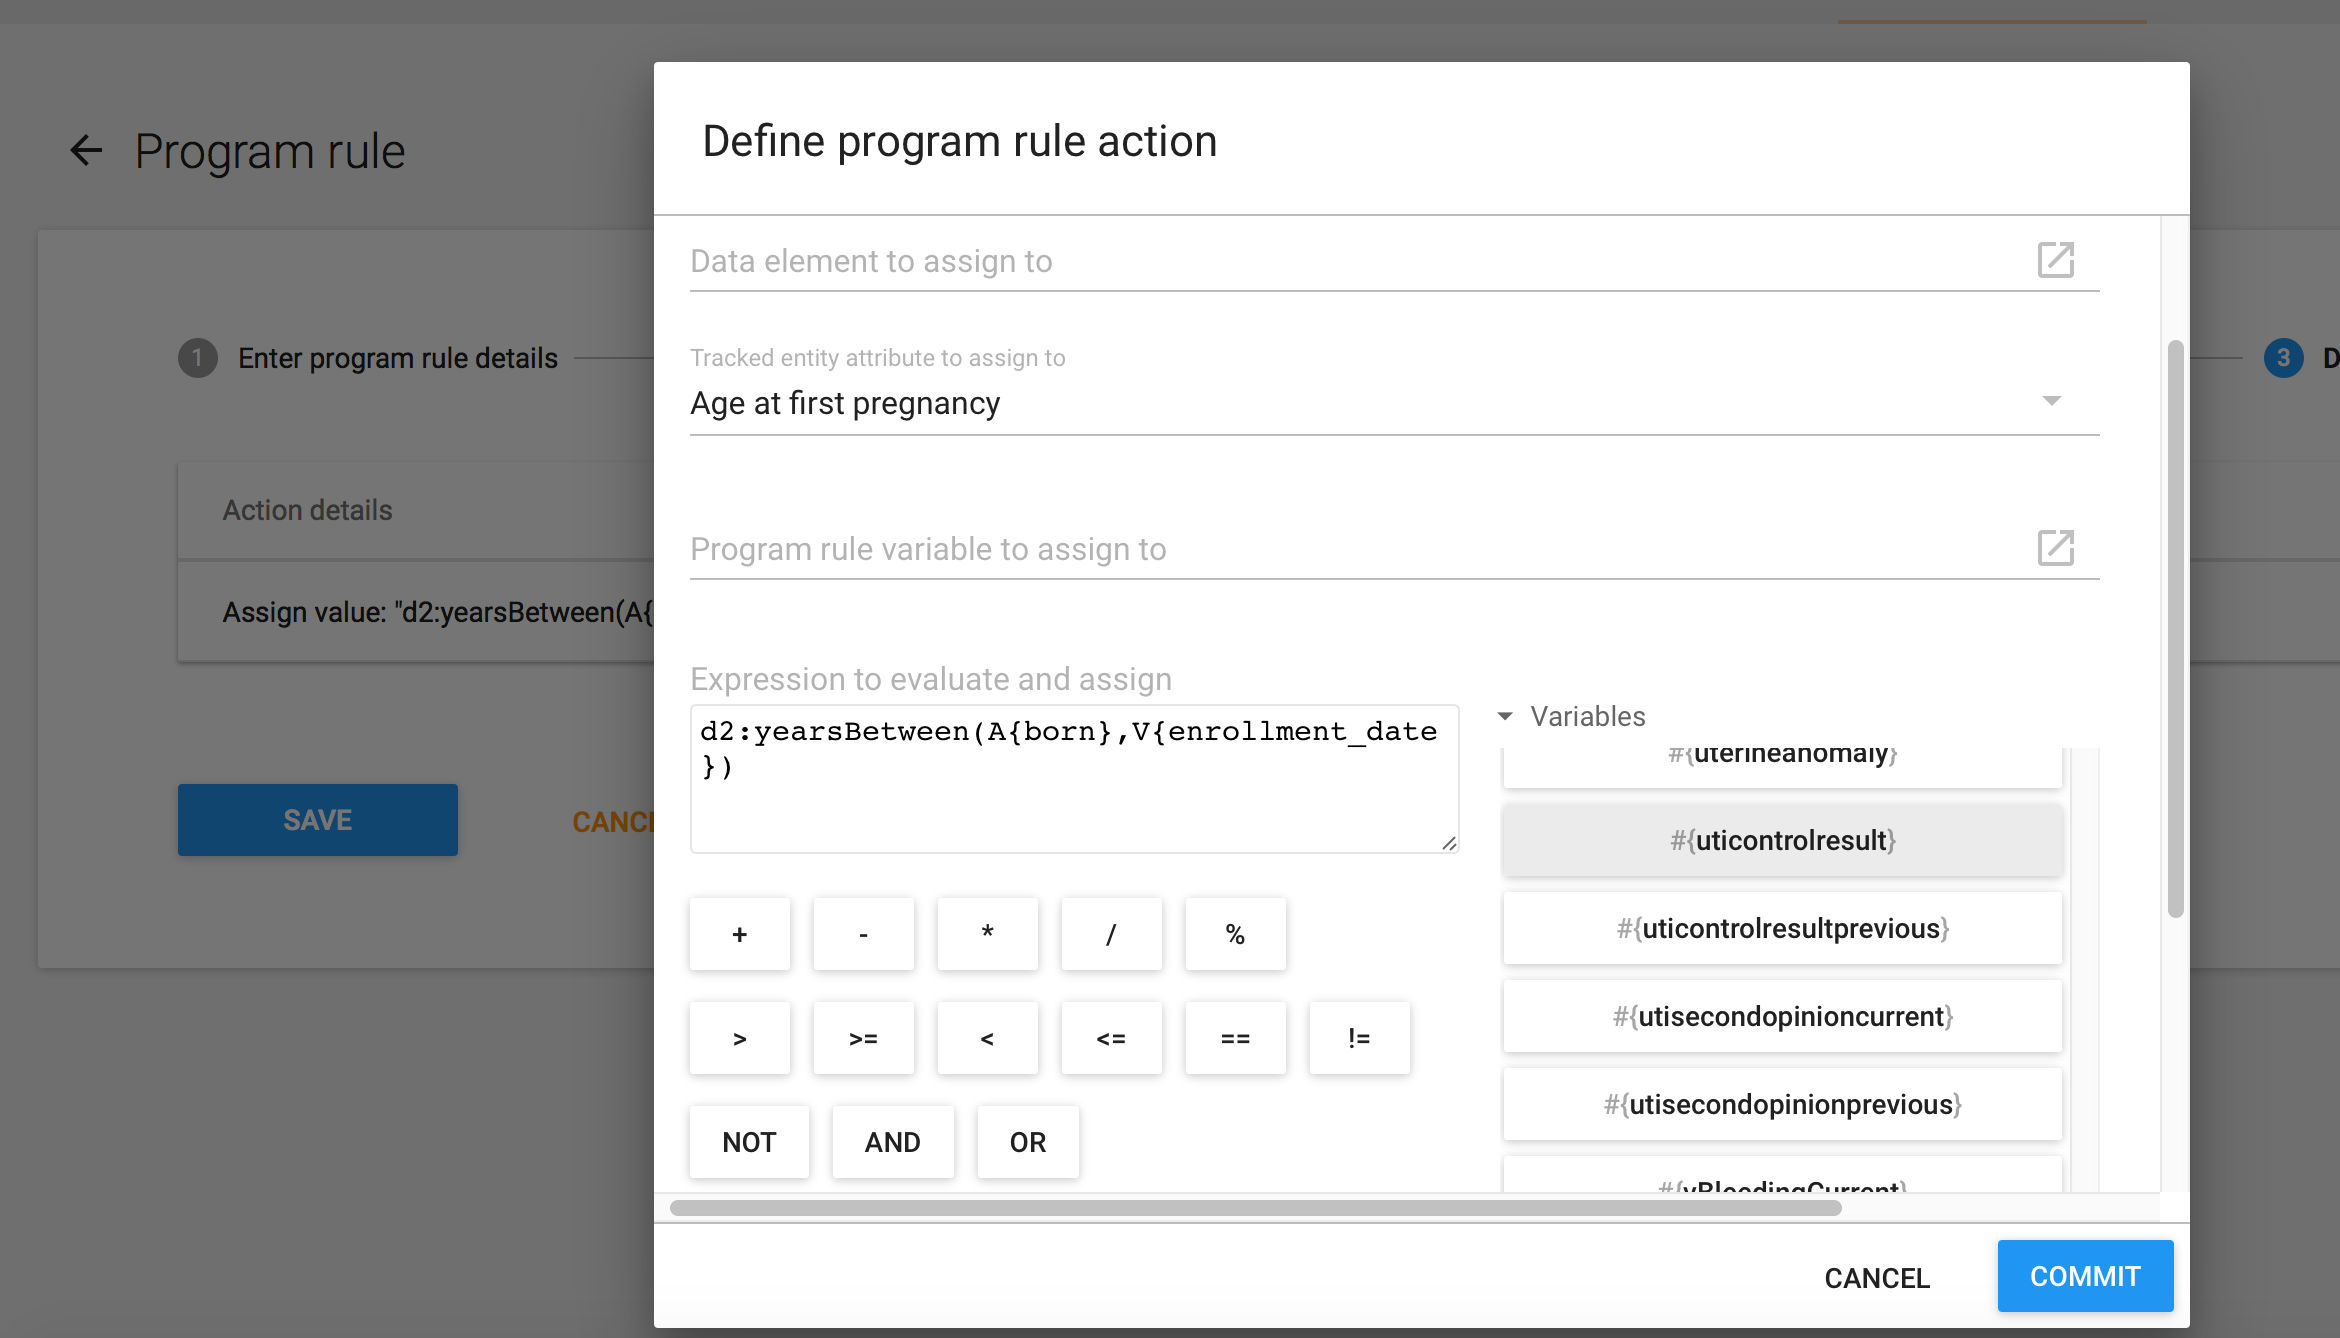Click the back arrow beside Program rule
This screenshot has width=2340, height=1338.
pos(86,151)
